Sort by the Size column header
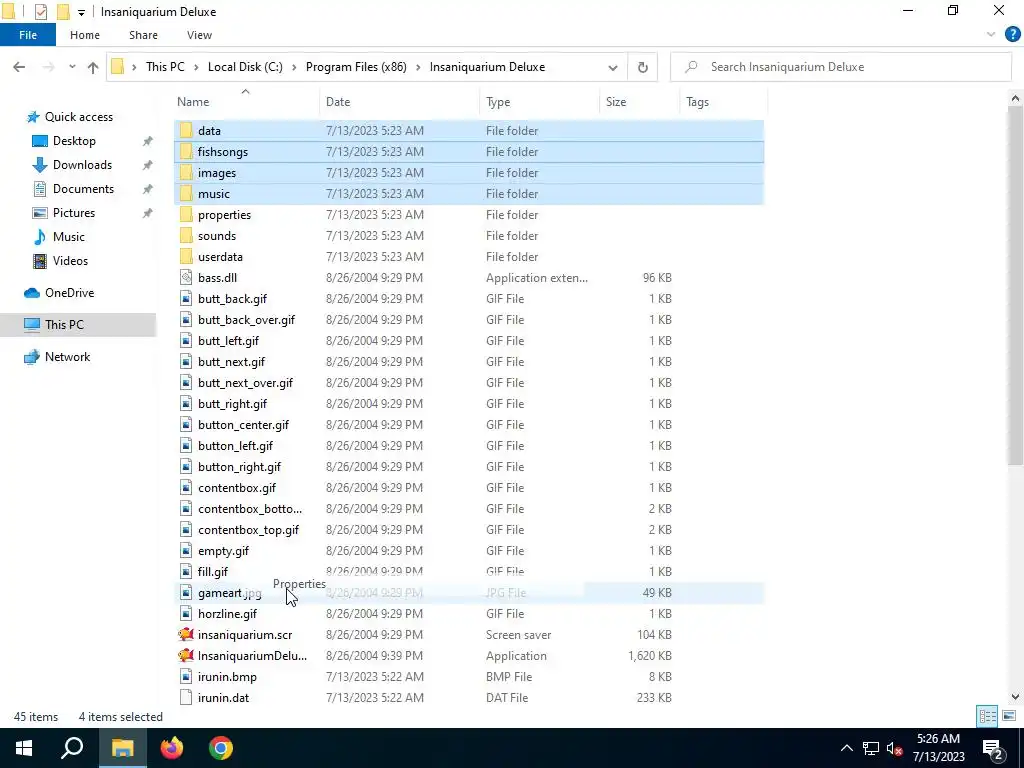Screen dimensions: 1024x768 639,102
